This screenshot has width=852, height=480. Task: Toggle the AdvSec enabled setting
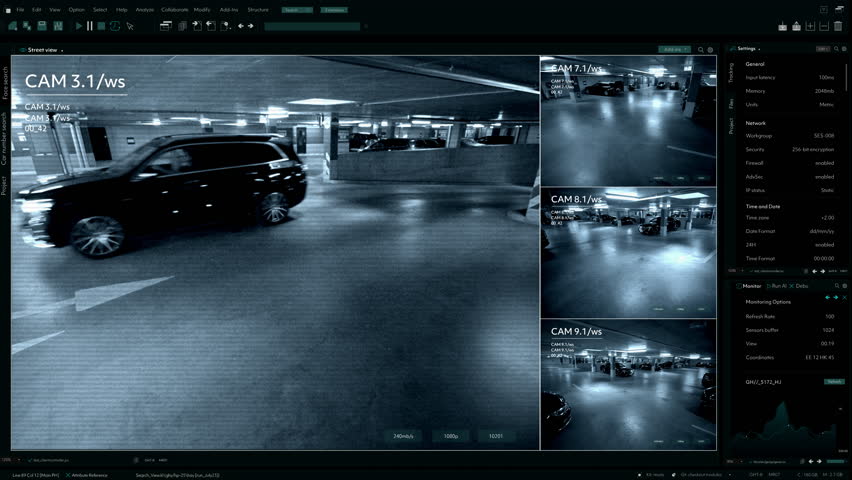point(824,177)
